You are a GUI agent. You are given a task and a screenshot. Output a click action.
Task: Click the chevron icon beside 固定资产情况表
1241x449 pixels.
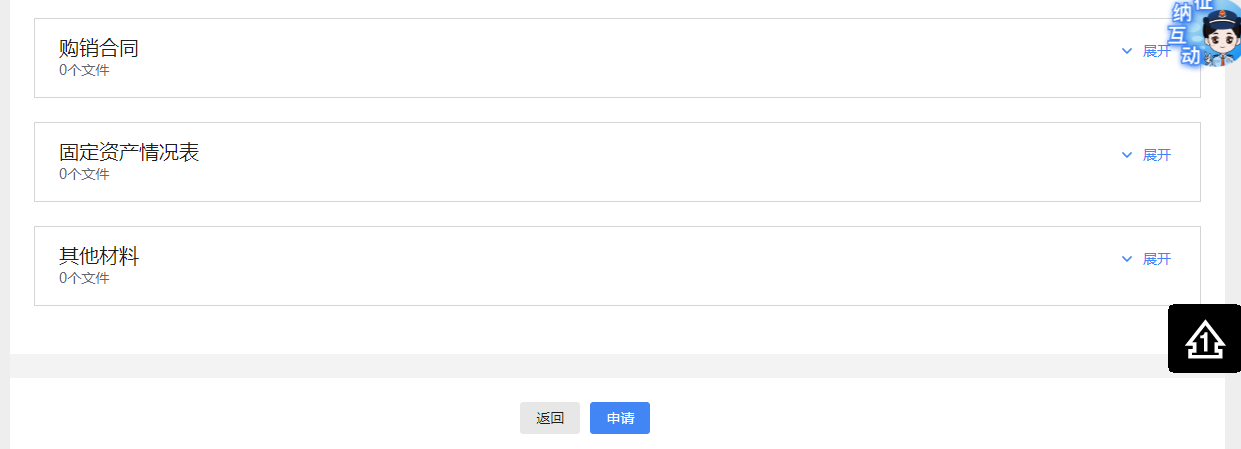tap(1127, 155)
